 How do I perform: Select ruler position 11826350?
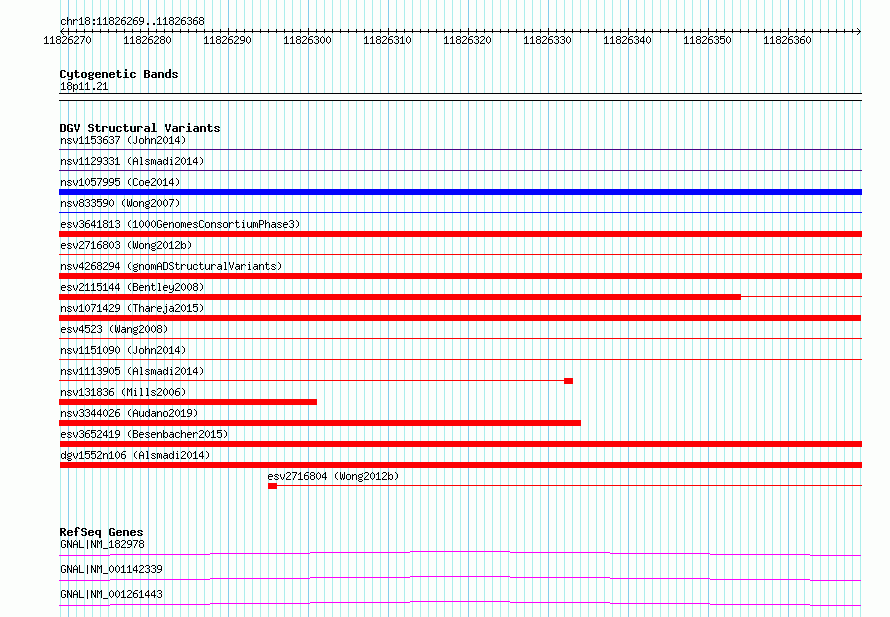pyautogui.click(x=707, y=40)
